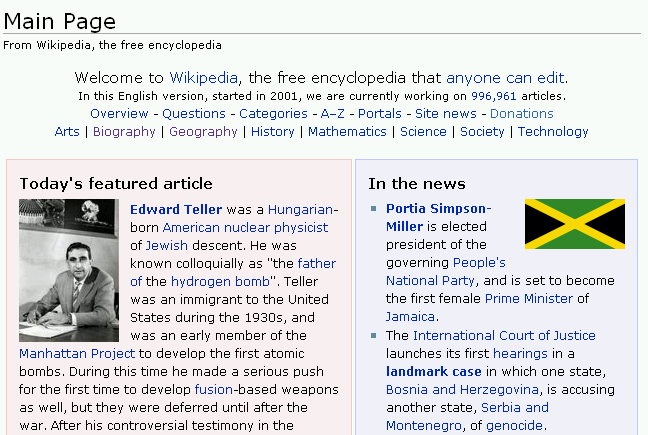Follow the Hungarian link
The image size is (648, 435).
(x=300, y=209)
